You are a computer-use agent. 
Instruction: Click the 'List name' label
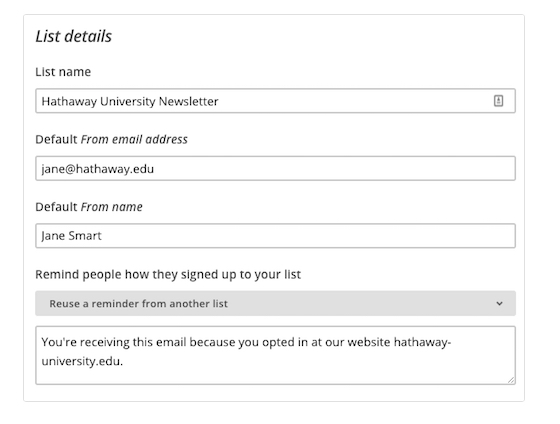pyautogui.click(x=63, y=72)
